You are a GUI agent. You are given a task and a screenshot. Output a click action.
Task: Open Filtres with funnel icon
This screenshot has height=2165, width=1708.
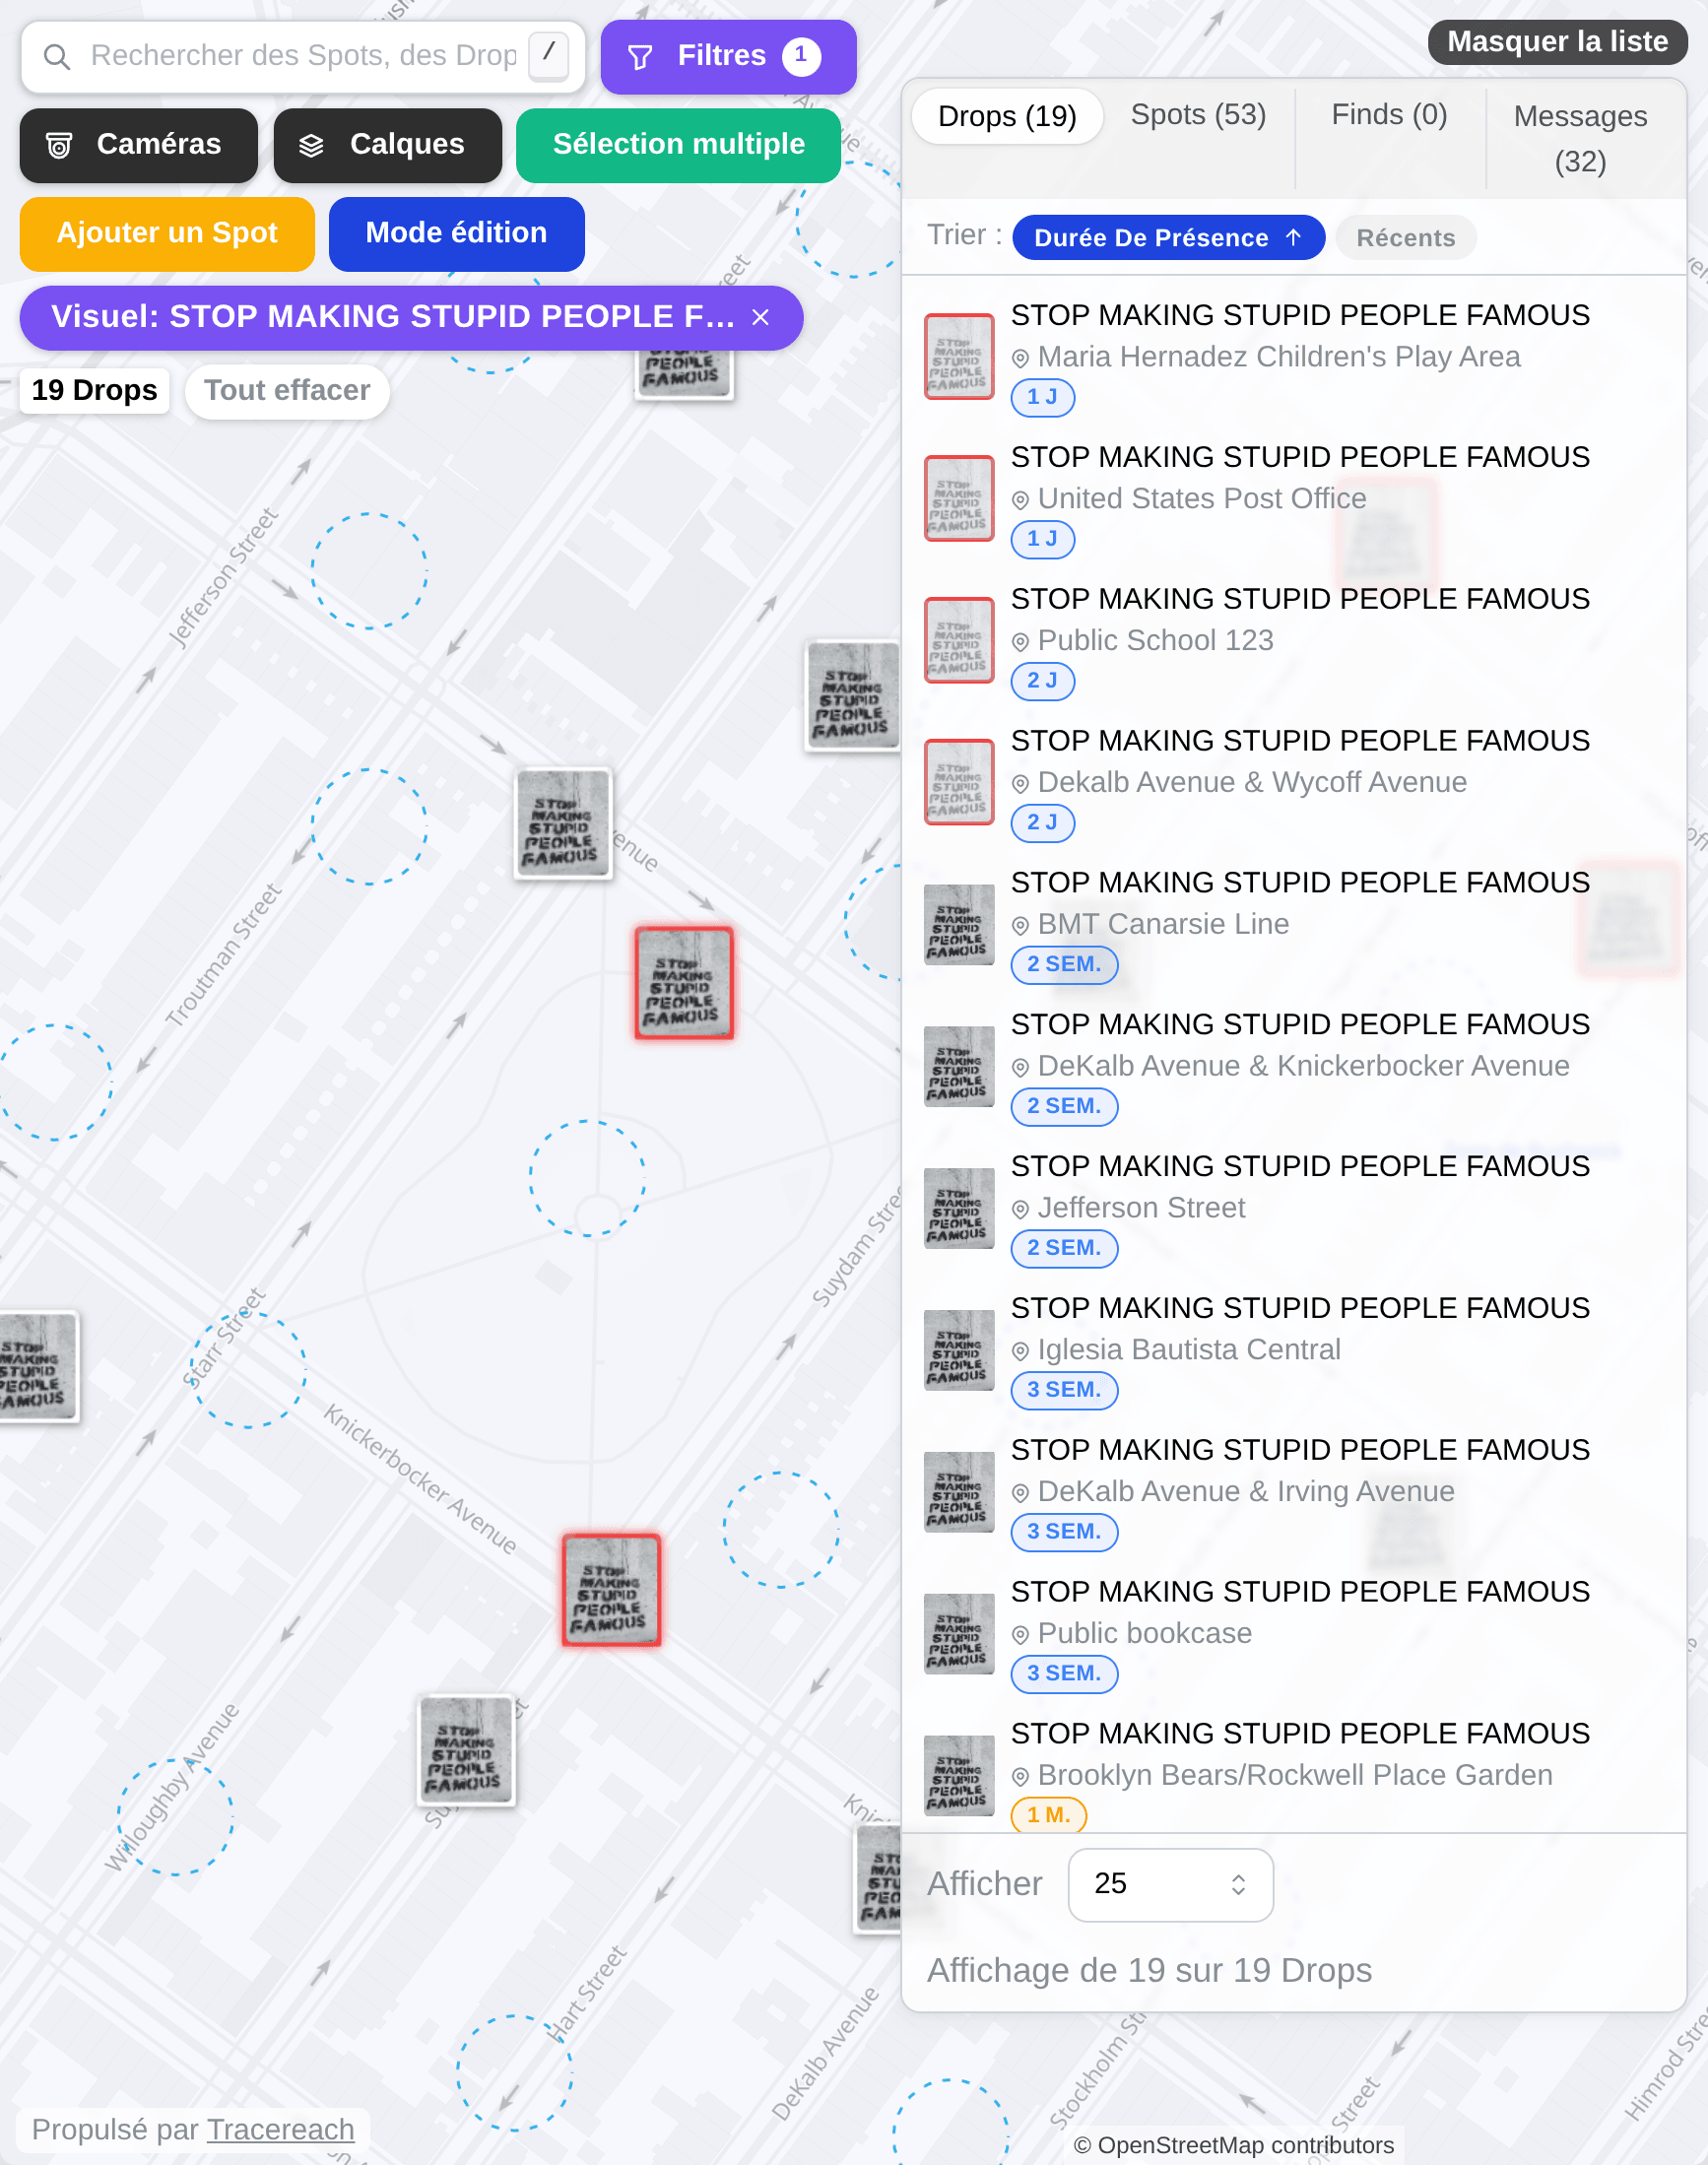pos(728,57)
